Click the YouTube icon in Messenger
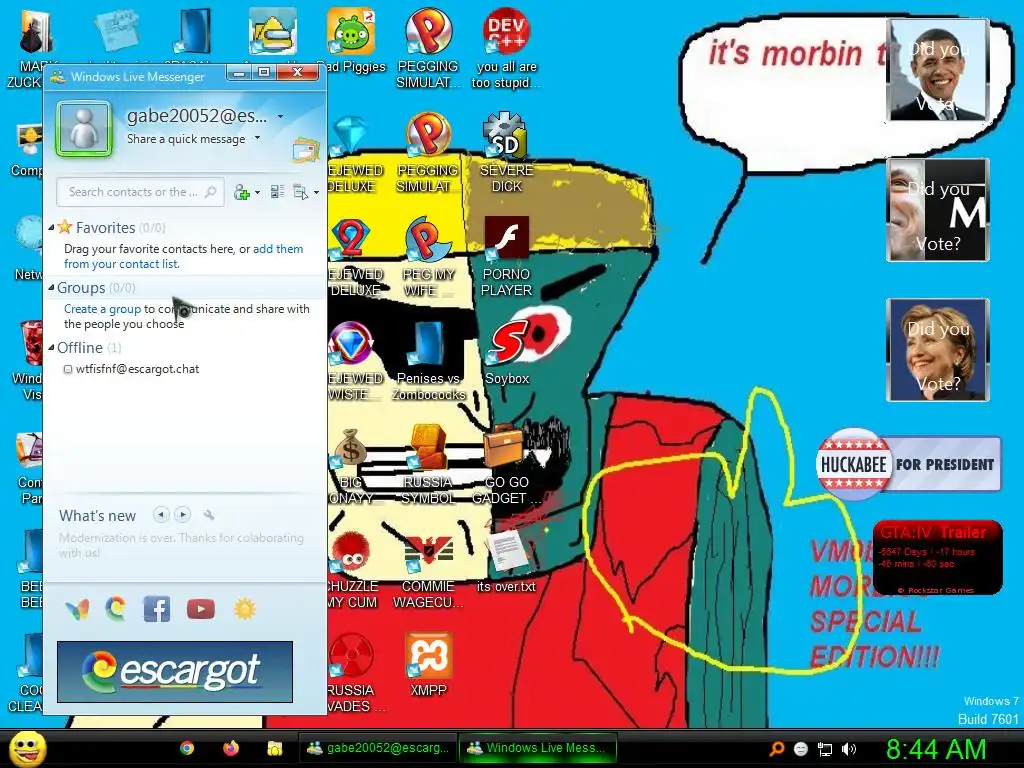This screenshot has width=1024, height=768. coord(200,609)
